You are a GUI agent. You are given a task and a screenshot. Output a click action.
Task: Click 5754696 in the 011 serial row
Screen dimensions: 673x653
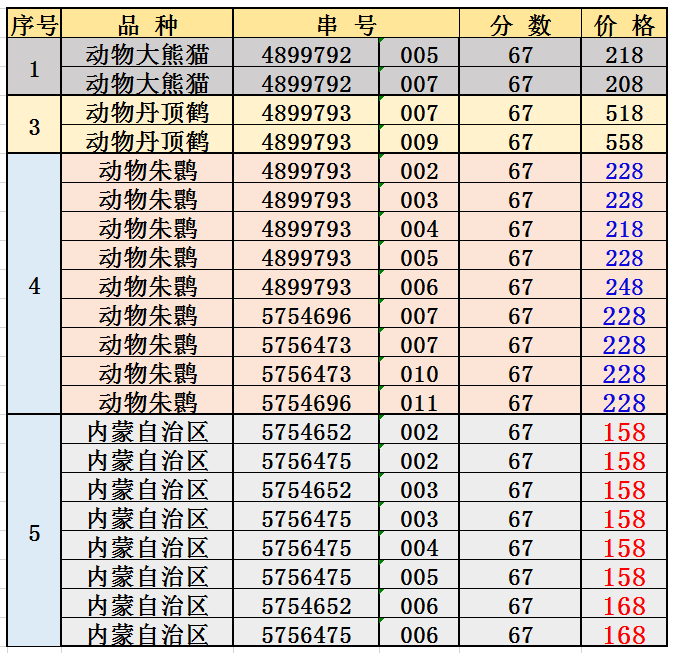point(306,403)
